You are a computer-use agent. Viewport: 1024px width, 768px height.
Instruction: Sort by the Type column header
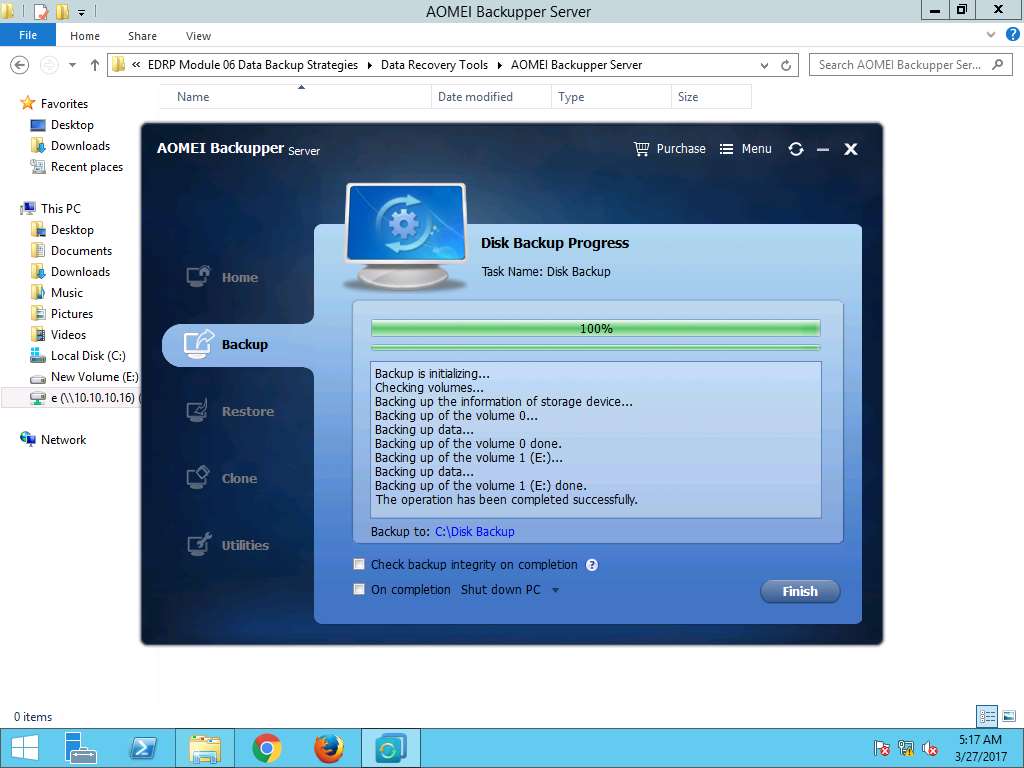click(x=611, y=97)
